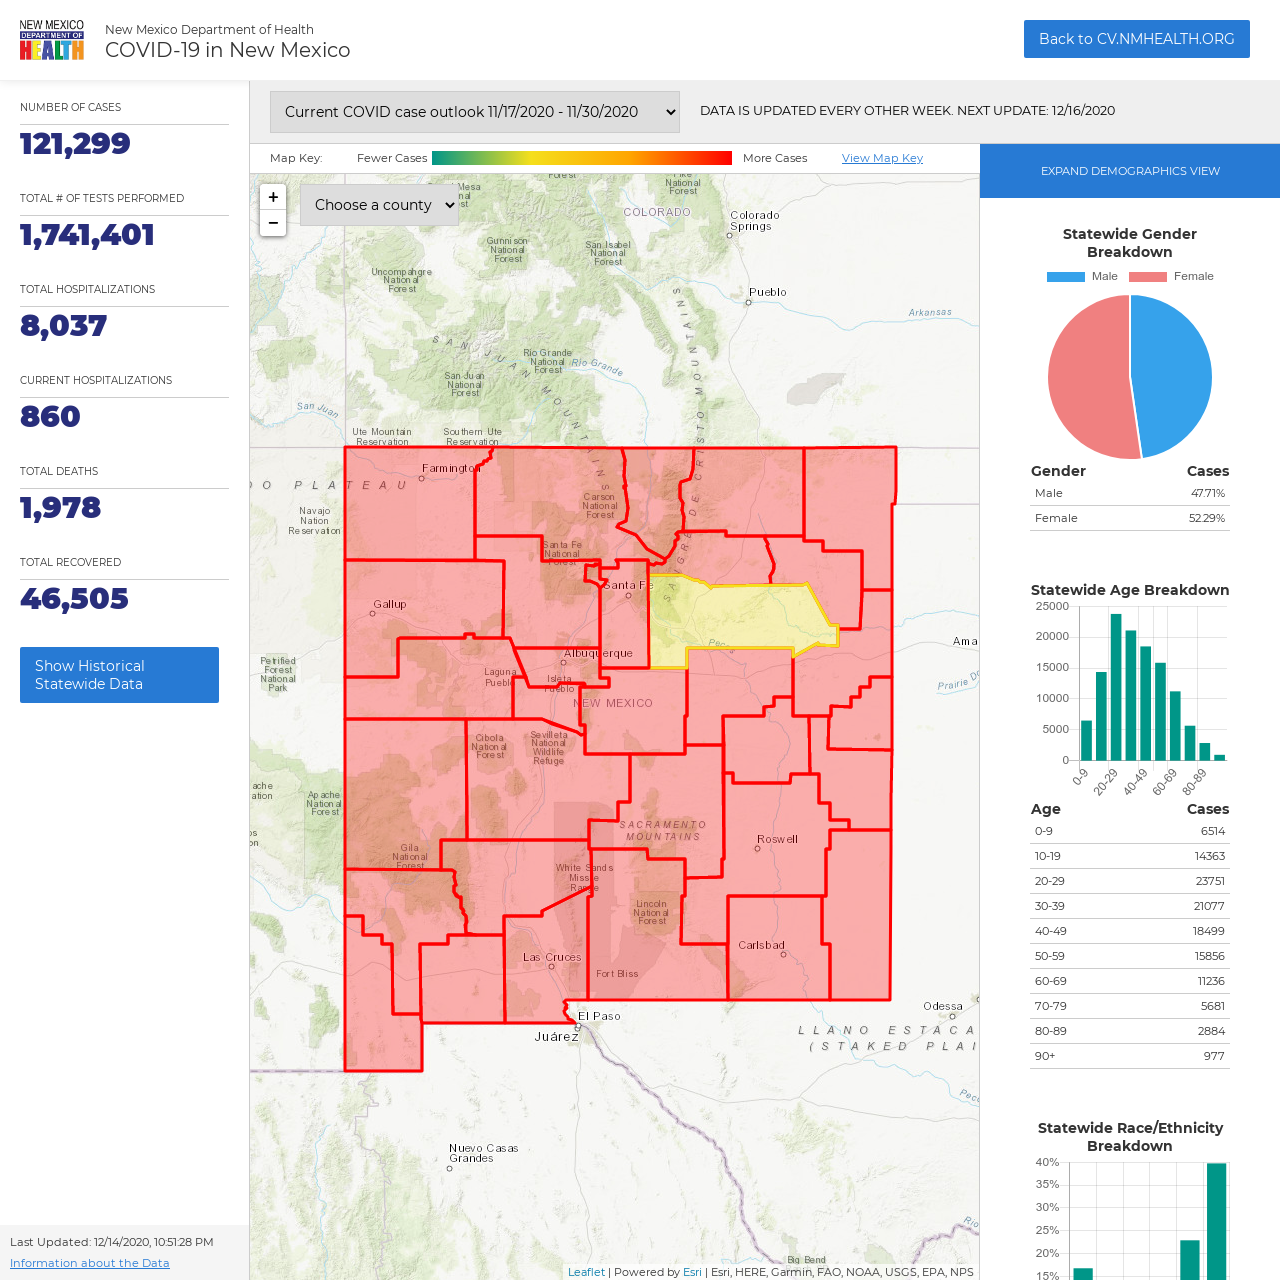Viewport: 1280px width, 1280px height.
Task: Open the COVID case outlook date dropdown
Action: (x=475, y=112)
